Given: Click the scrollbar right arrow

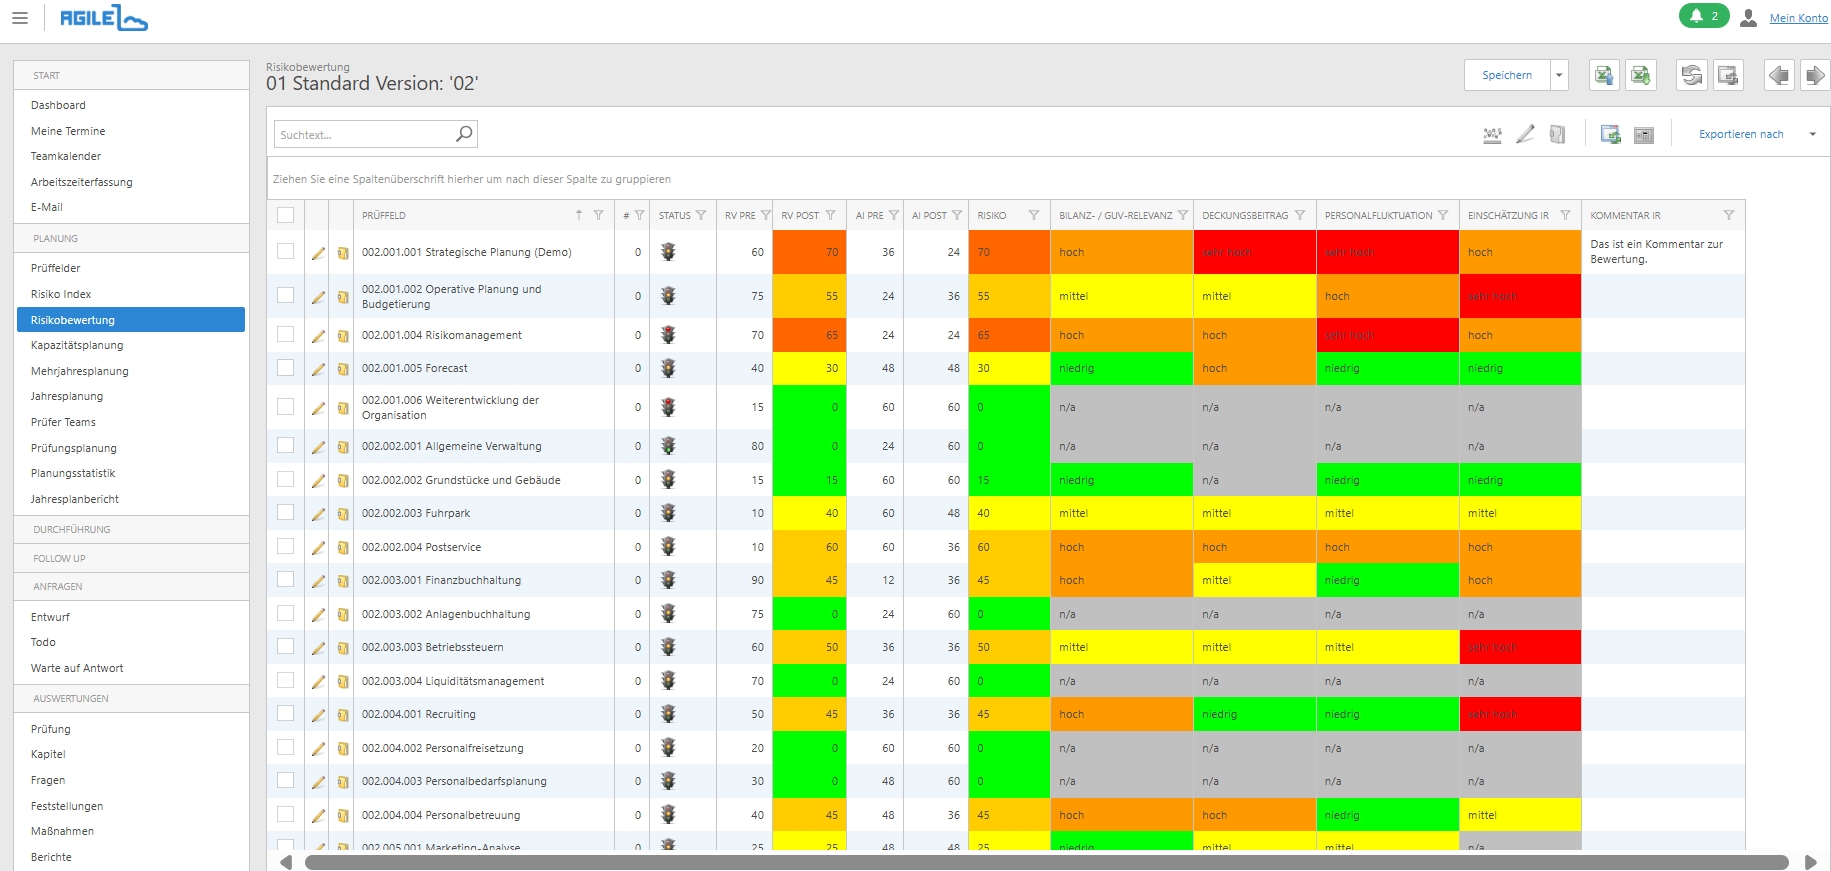Looking at the screenshot, I should 1810,862.
